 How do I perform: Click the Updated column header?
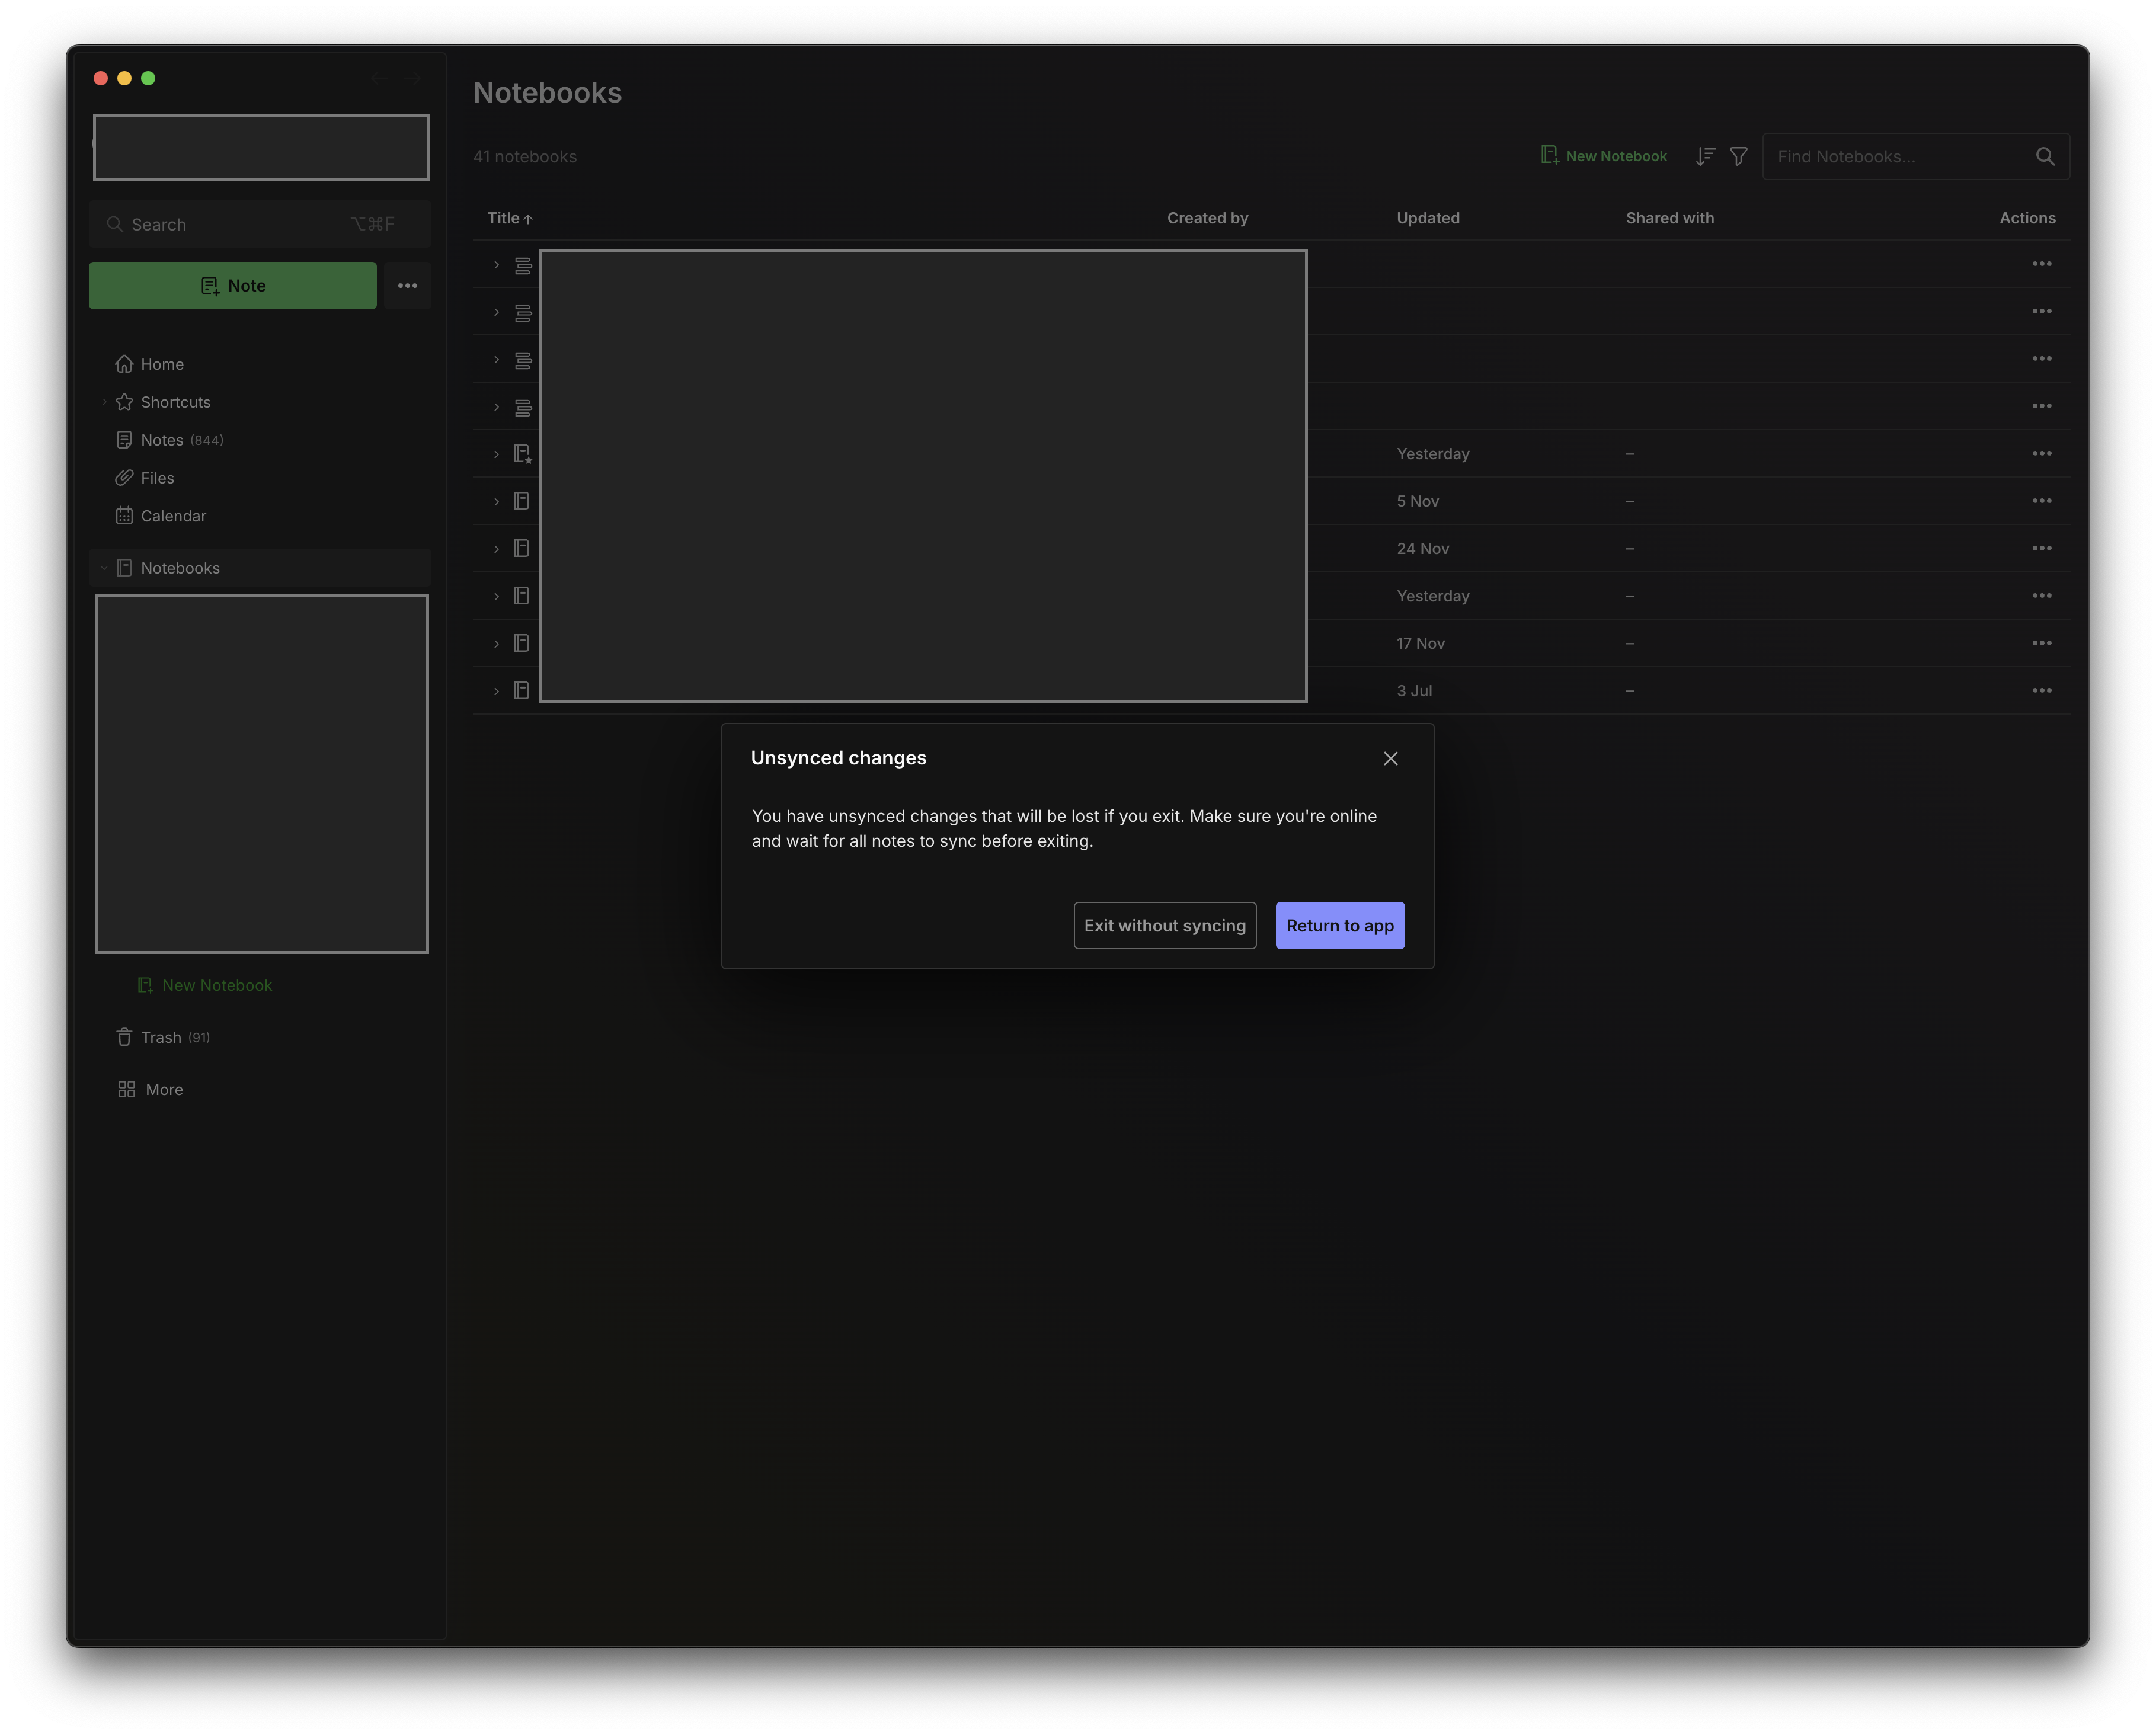(x=1427, y=218)
